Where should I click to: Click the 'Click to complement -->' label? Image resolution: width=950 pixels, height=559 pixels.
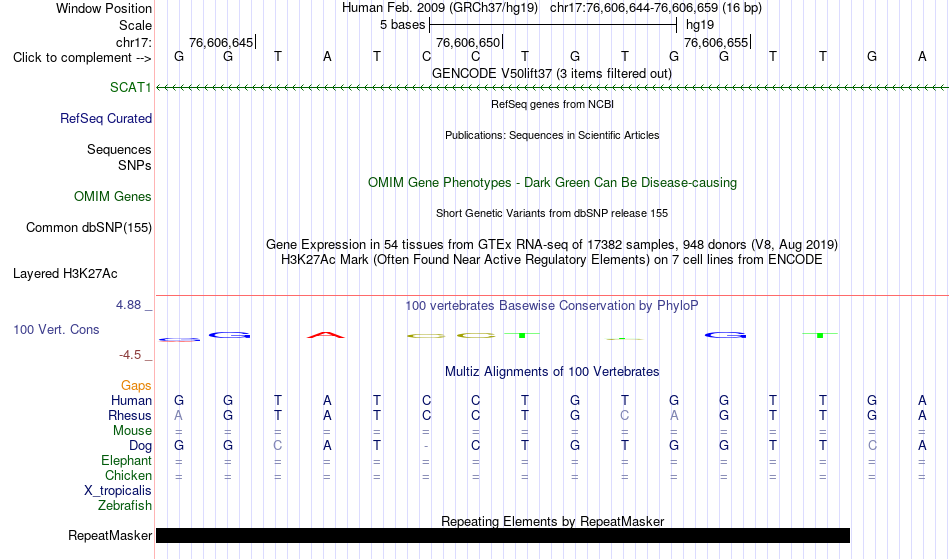[82, 58]
